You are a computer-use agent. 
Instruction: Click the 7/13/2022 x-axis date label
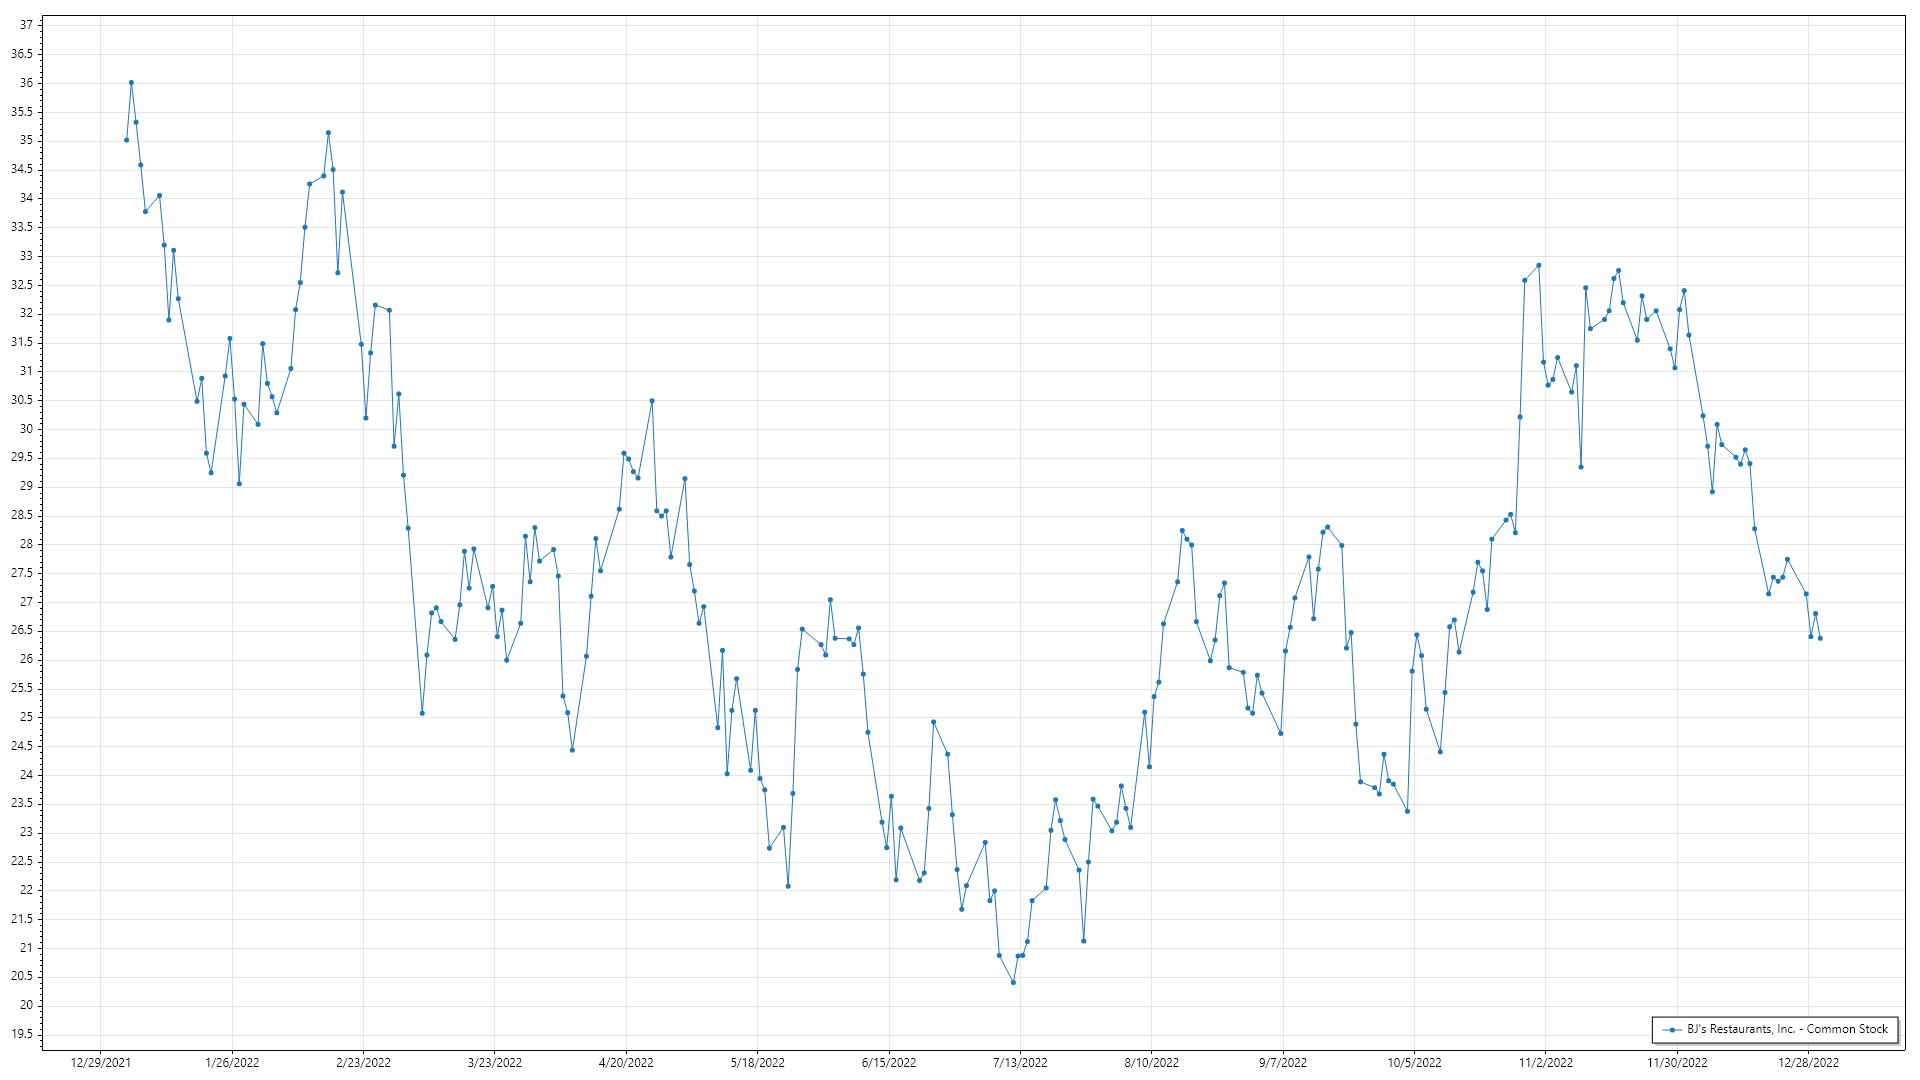(x=1020, y=1062)
